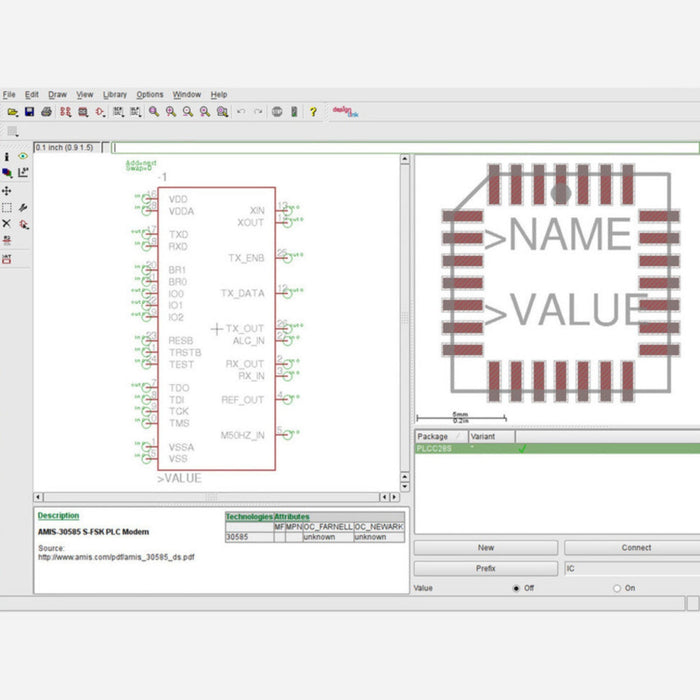The image size is (700, 700).
Task: Click the Description link
Action: pos(58,516)
